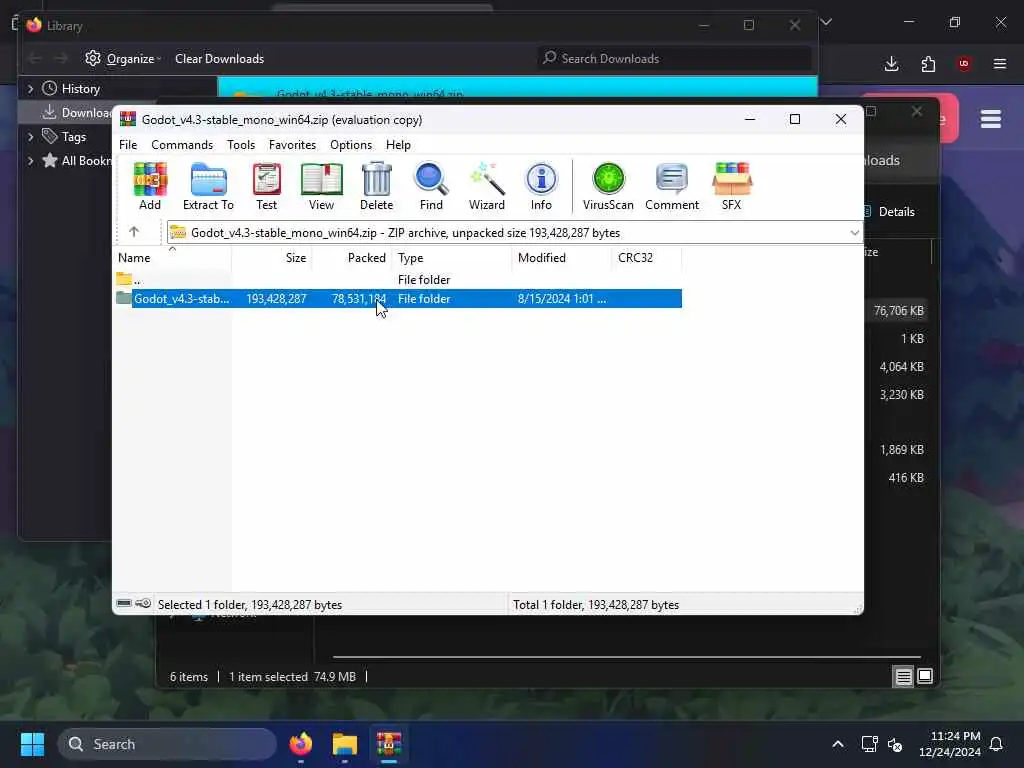Expand the archive path dropdown
The image size is (1024, 768).
tap(854, 233)
